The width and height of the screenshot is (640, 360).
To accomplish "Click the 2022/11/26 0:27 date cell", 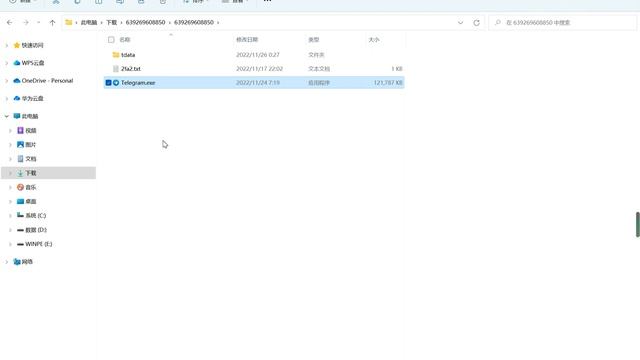I will click(258, 55).
